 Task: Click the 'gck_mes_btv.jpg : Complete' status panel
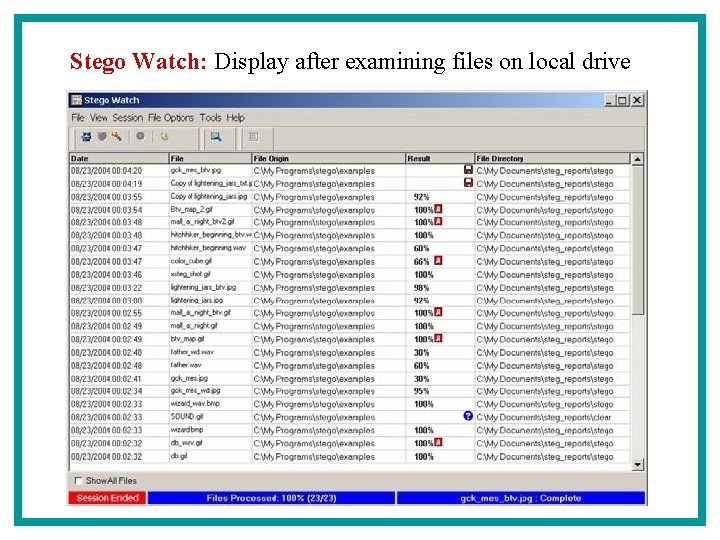click(521, 498)
